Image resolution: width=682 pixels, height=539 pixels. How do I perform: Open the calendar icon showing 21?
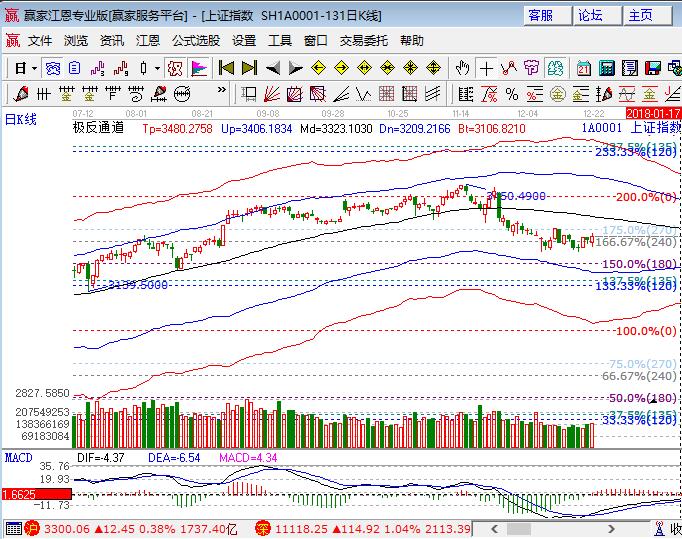click(x=583, y=68)
